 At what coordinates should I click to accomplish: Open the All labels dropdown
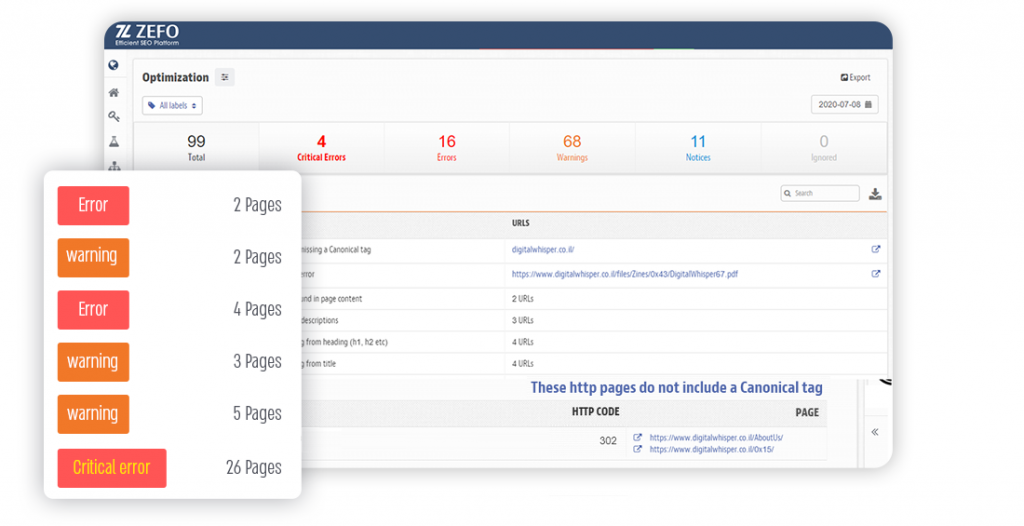(172, 105)
